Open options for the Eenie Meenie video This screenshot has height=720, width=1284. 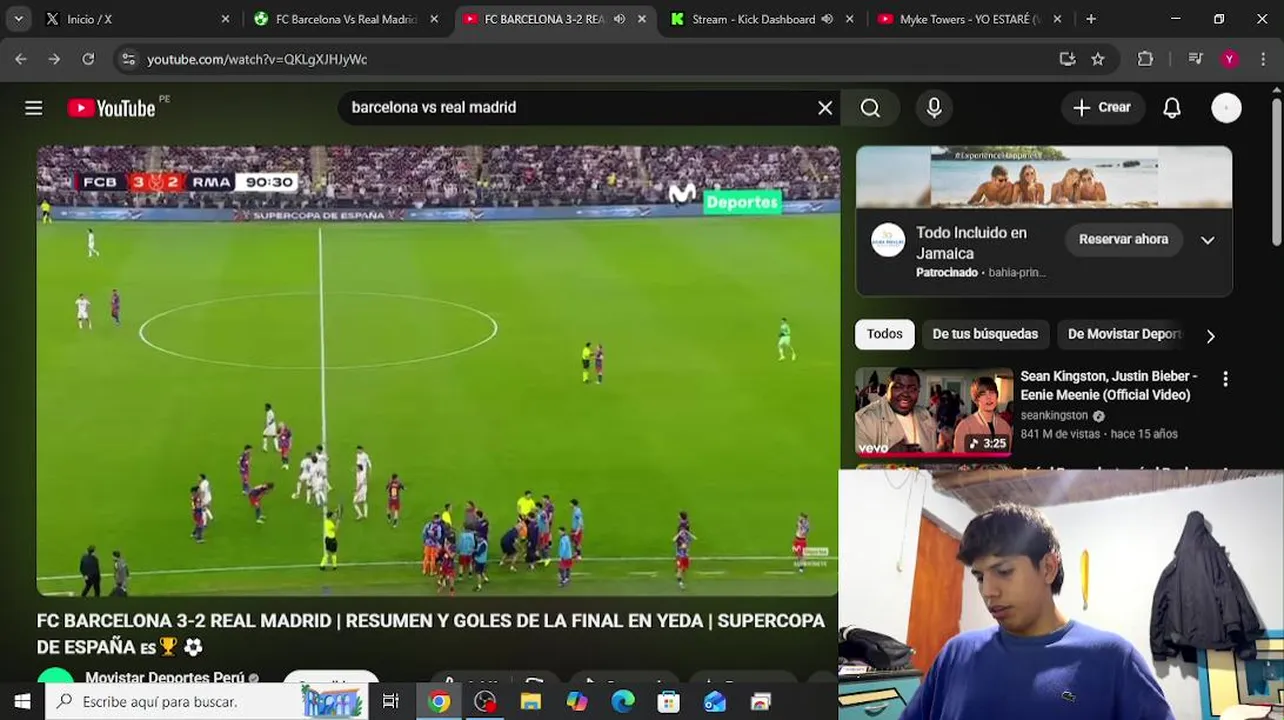[x=1225, y=379]
